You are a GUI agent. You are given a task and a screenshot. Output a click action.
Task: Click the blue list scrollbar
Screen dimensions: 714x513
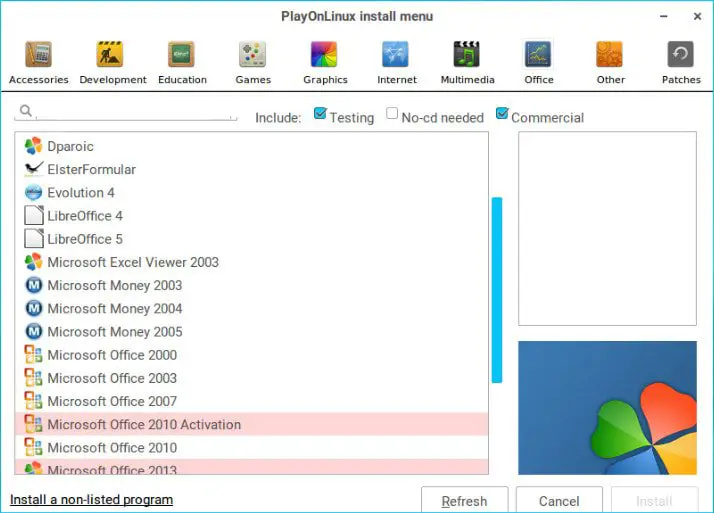[x=497, y=290]
